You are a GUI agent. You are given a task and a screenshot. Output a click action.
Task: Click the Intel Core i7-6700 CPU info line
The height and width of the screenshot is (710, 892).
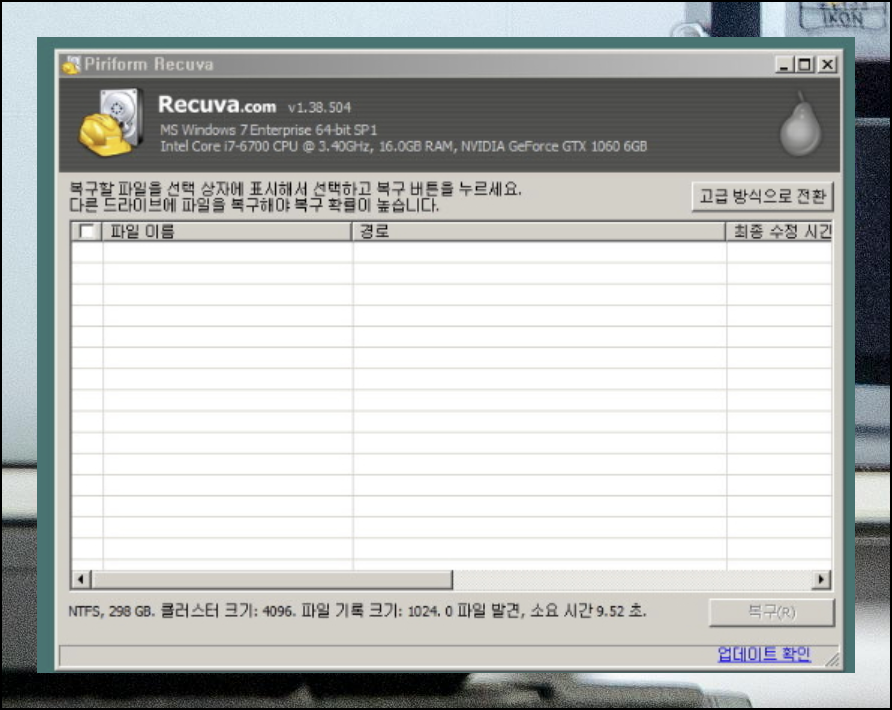(403, 146)
